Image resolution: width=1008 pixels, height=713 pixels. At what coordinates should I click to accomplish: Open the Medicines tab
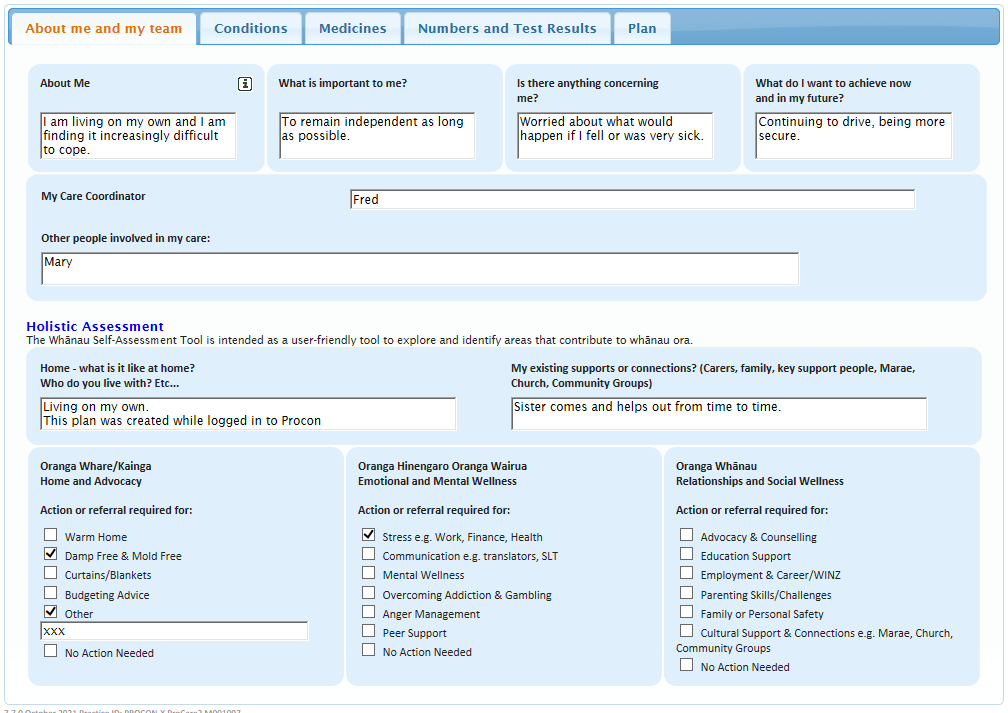click(352, 28)
